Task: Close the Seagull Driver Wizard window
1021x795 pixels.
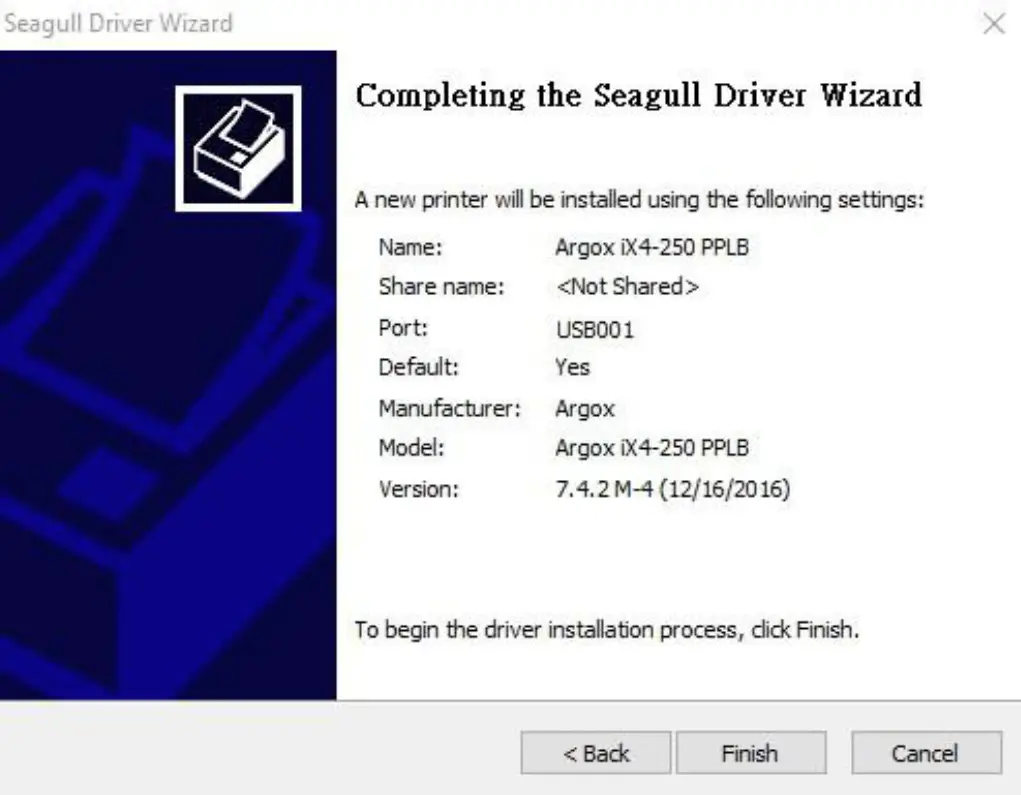Action: point(995,23)
